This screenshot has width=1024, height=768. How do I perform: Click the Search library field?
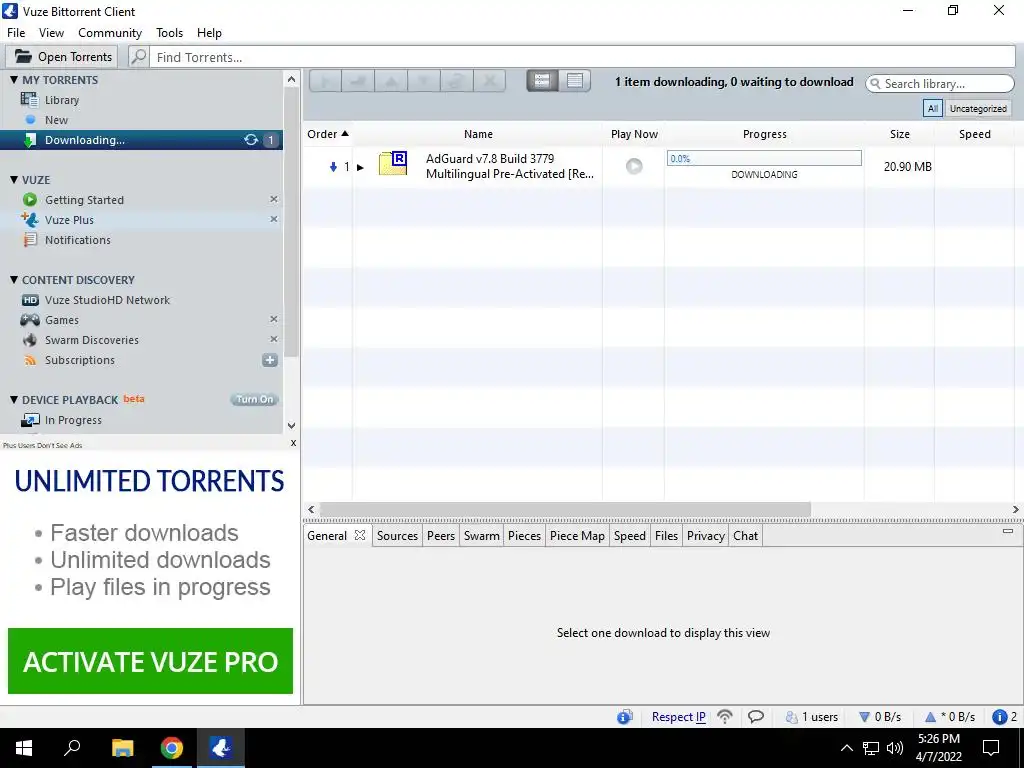[x=940, y=84]
